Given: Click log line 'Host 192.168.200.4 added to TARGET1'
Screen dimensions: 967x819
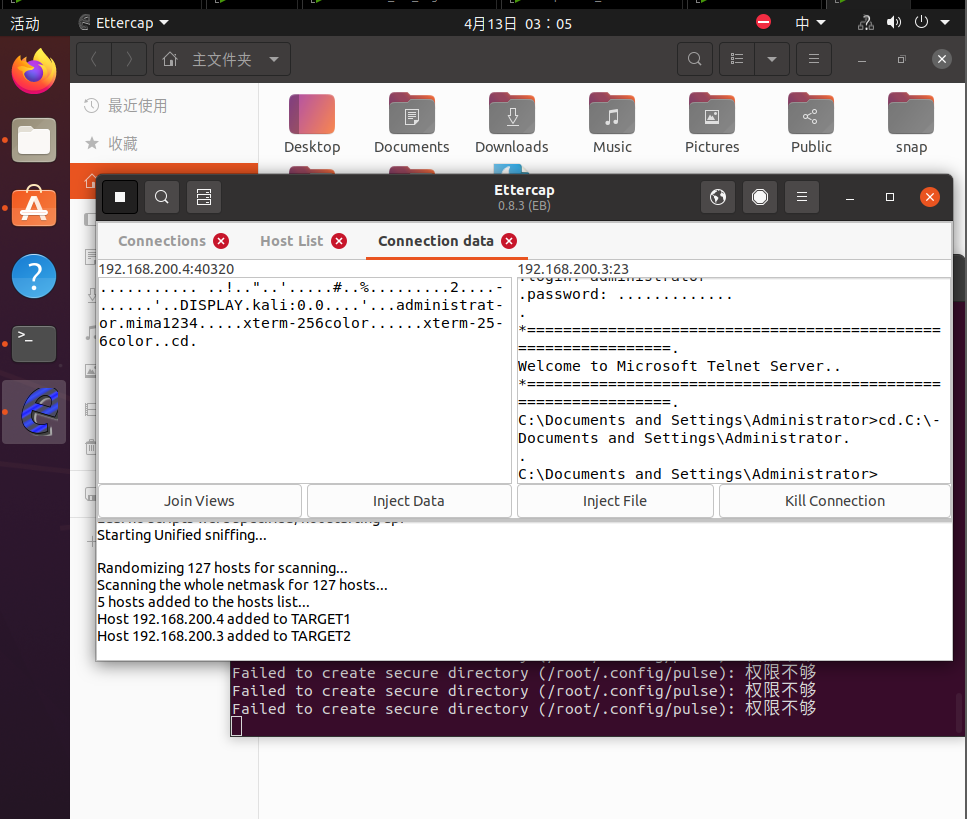Looking at the screenshot, I should point(224,619).
